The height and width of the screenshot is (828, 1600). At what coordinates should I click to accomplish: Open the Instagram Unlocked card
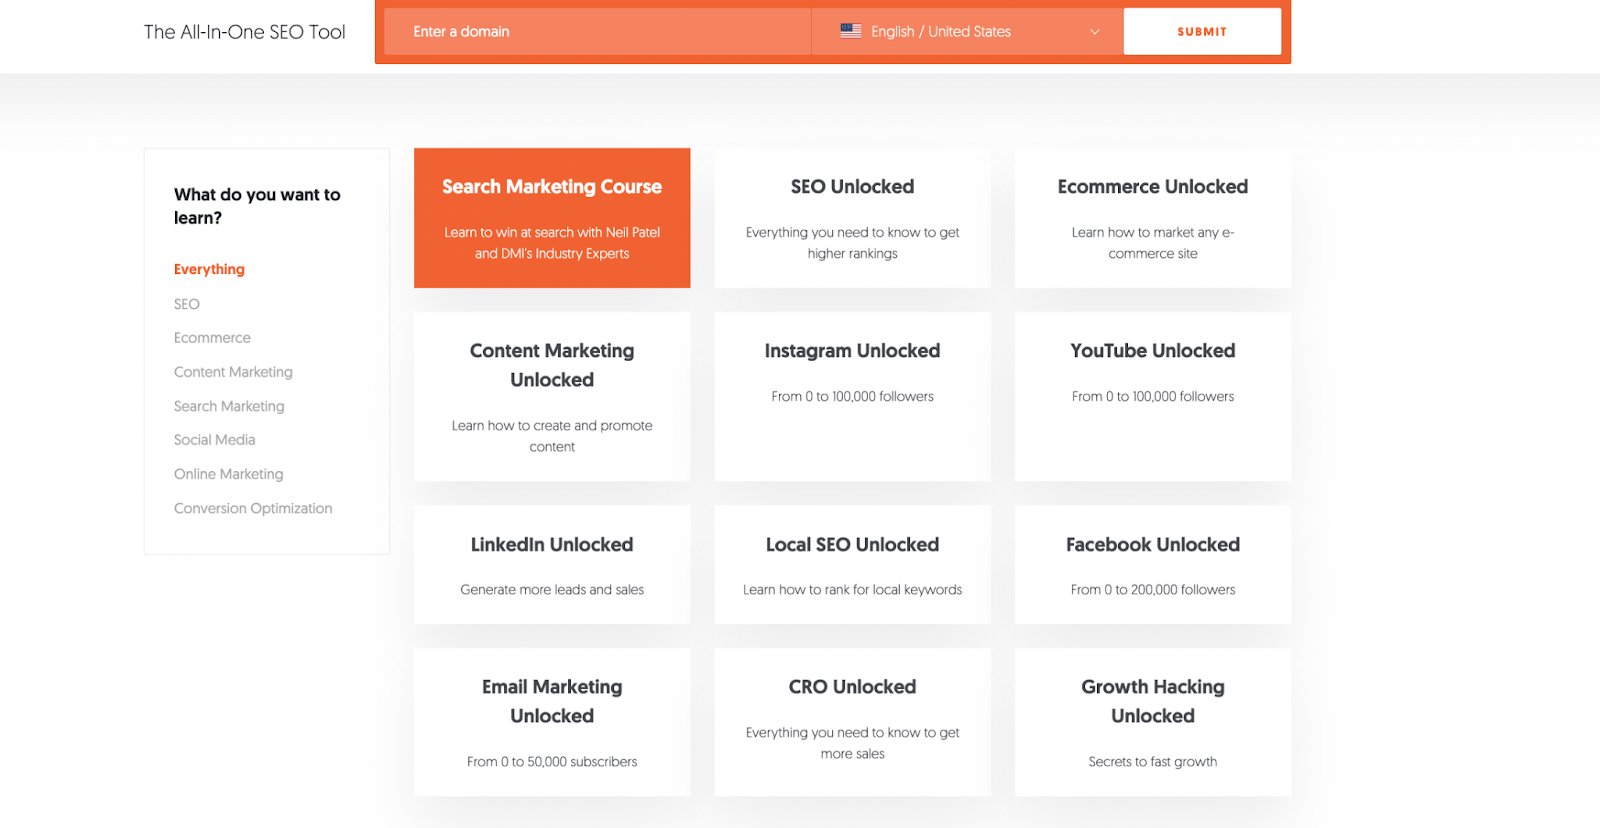tap(852, 396)
